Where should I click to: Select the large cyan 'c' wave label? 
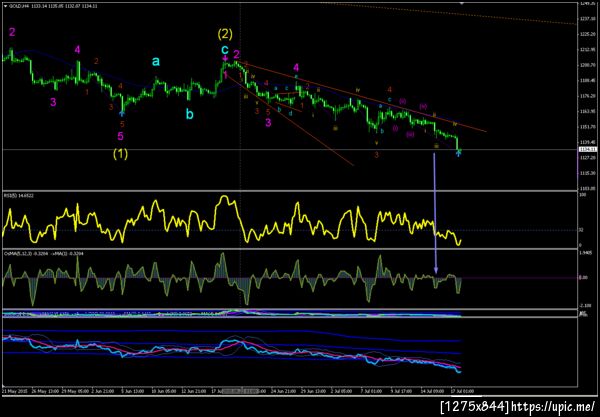click(225, 49)
